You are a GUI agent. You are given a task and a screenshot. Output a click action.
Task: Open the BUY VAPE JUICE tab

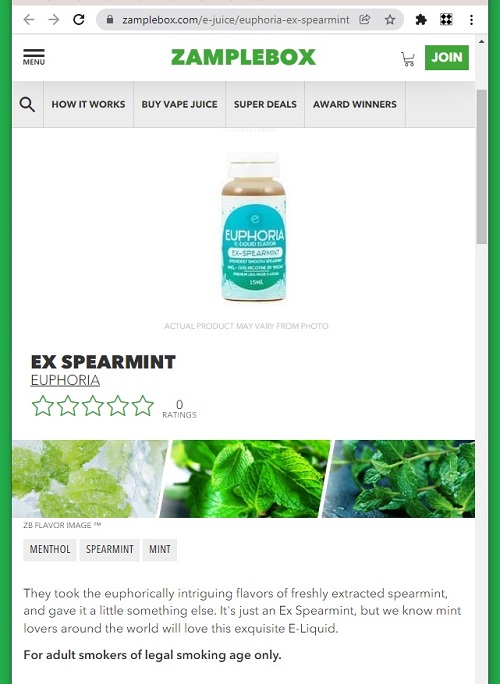pyautogui.click(x=179, y=105)
